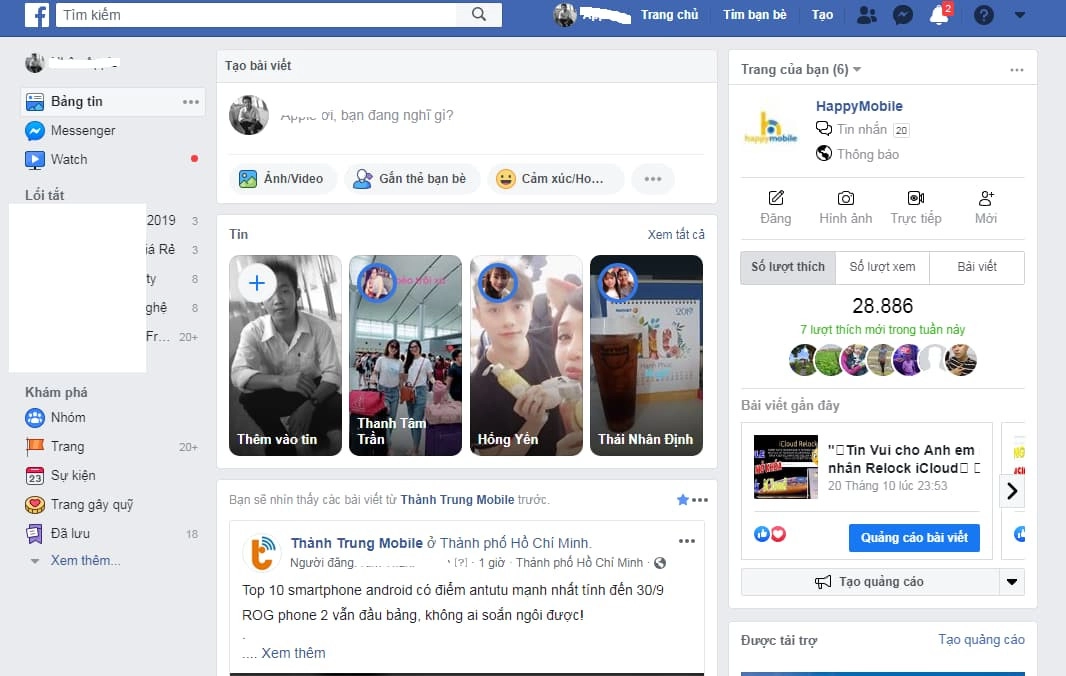Open the notifications bell icon
This screenshot has height=676, width=1066.
(938, 14)
